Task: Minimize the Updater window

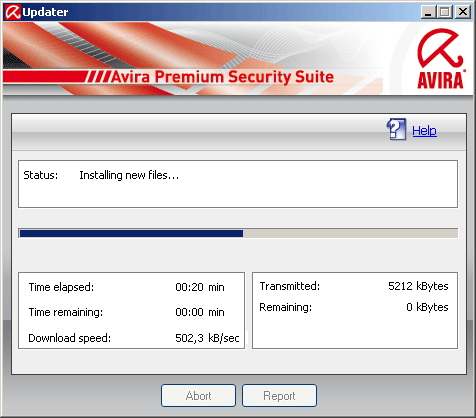Action: (x=428, y=12)
